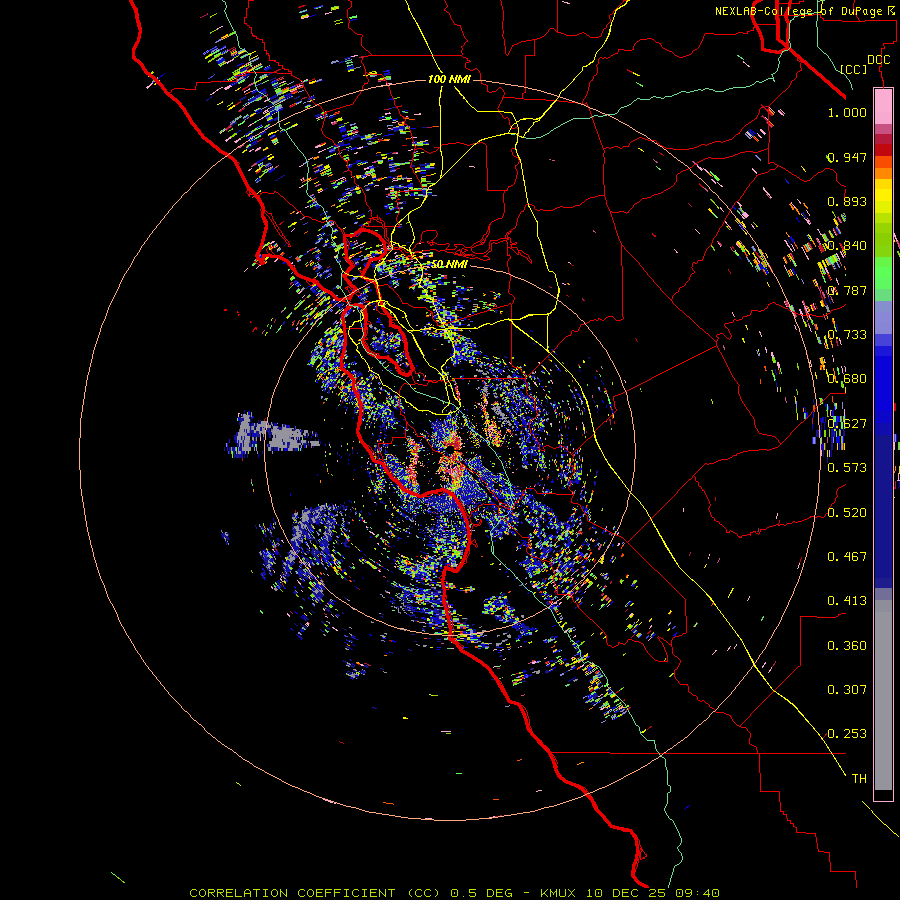Click the 100 NMI range ring label
The image size is (900, 900).
[449, 79]
